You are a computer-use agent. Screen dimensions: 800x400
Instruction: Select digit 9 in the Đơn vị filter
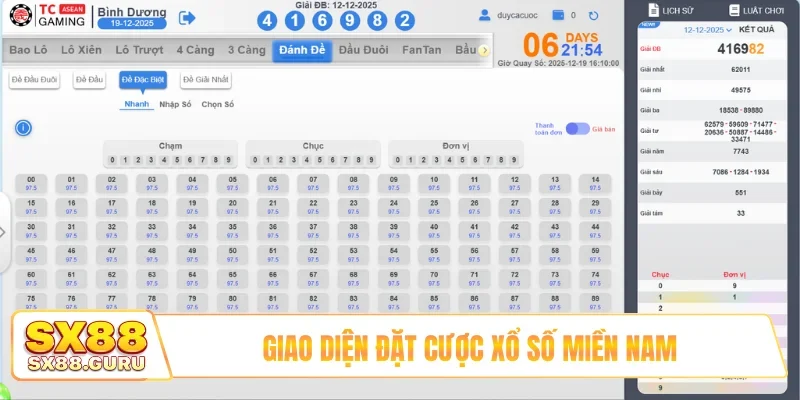click(514, 160)
